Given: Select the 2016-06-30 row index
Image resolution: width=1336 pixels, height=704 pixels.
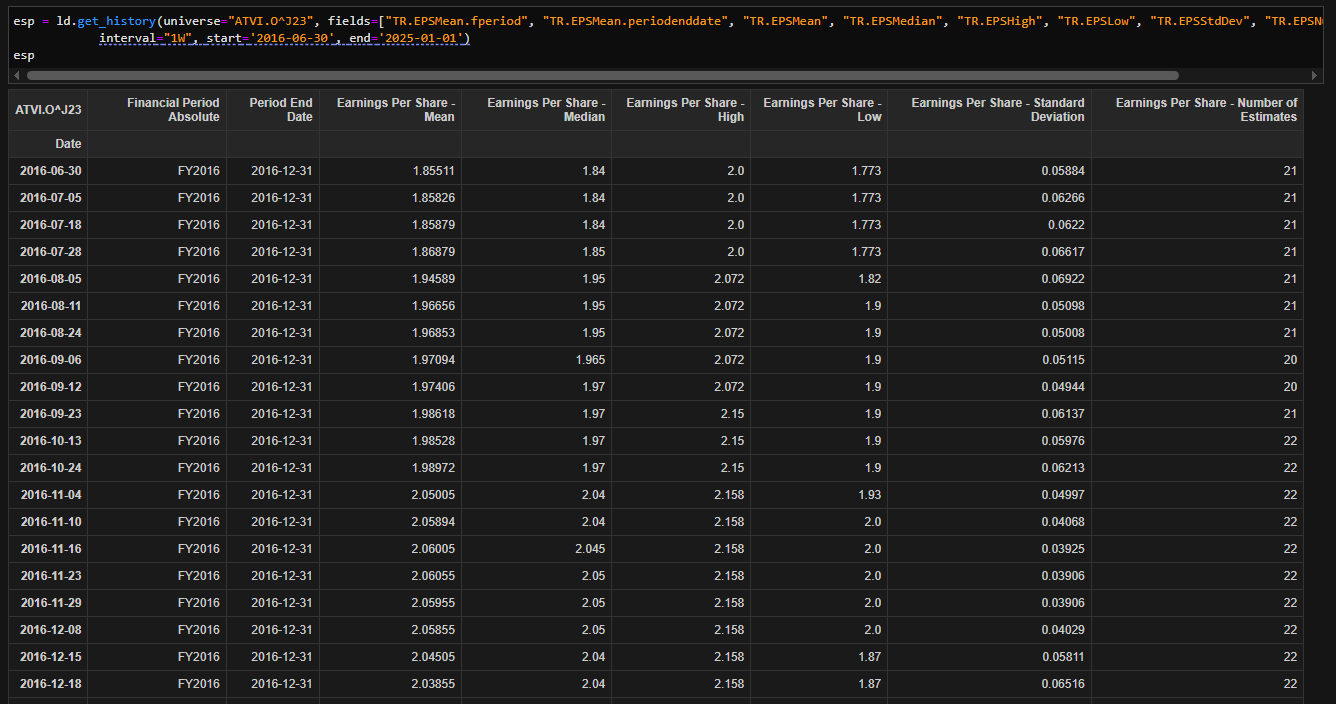Looking at the screenshot, I should pyautogui.click(x=51, y=171).
